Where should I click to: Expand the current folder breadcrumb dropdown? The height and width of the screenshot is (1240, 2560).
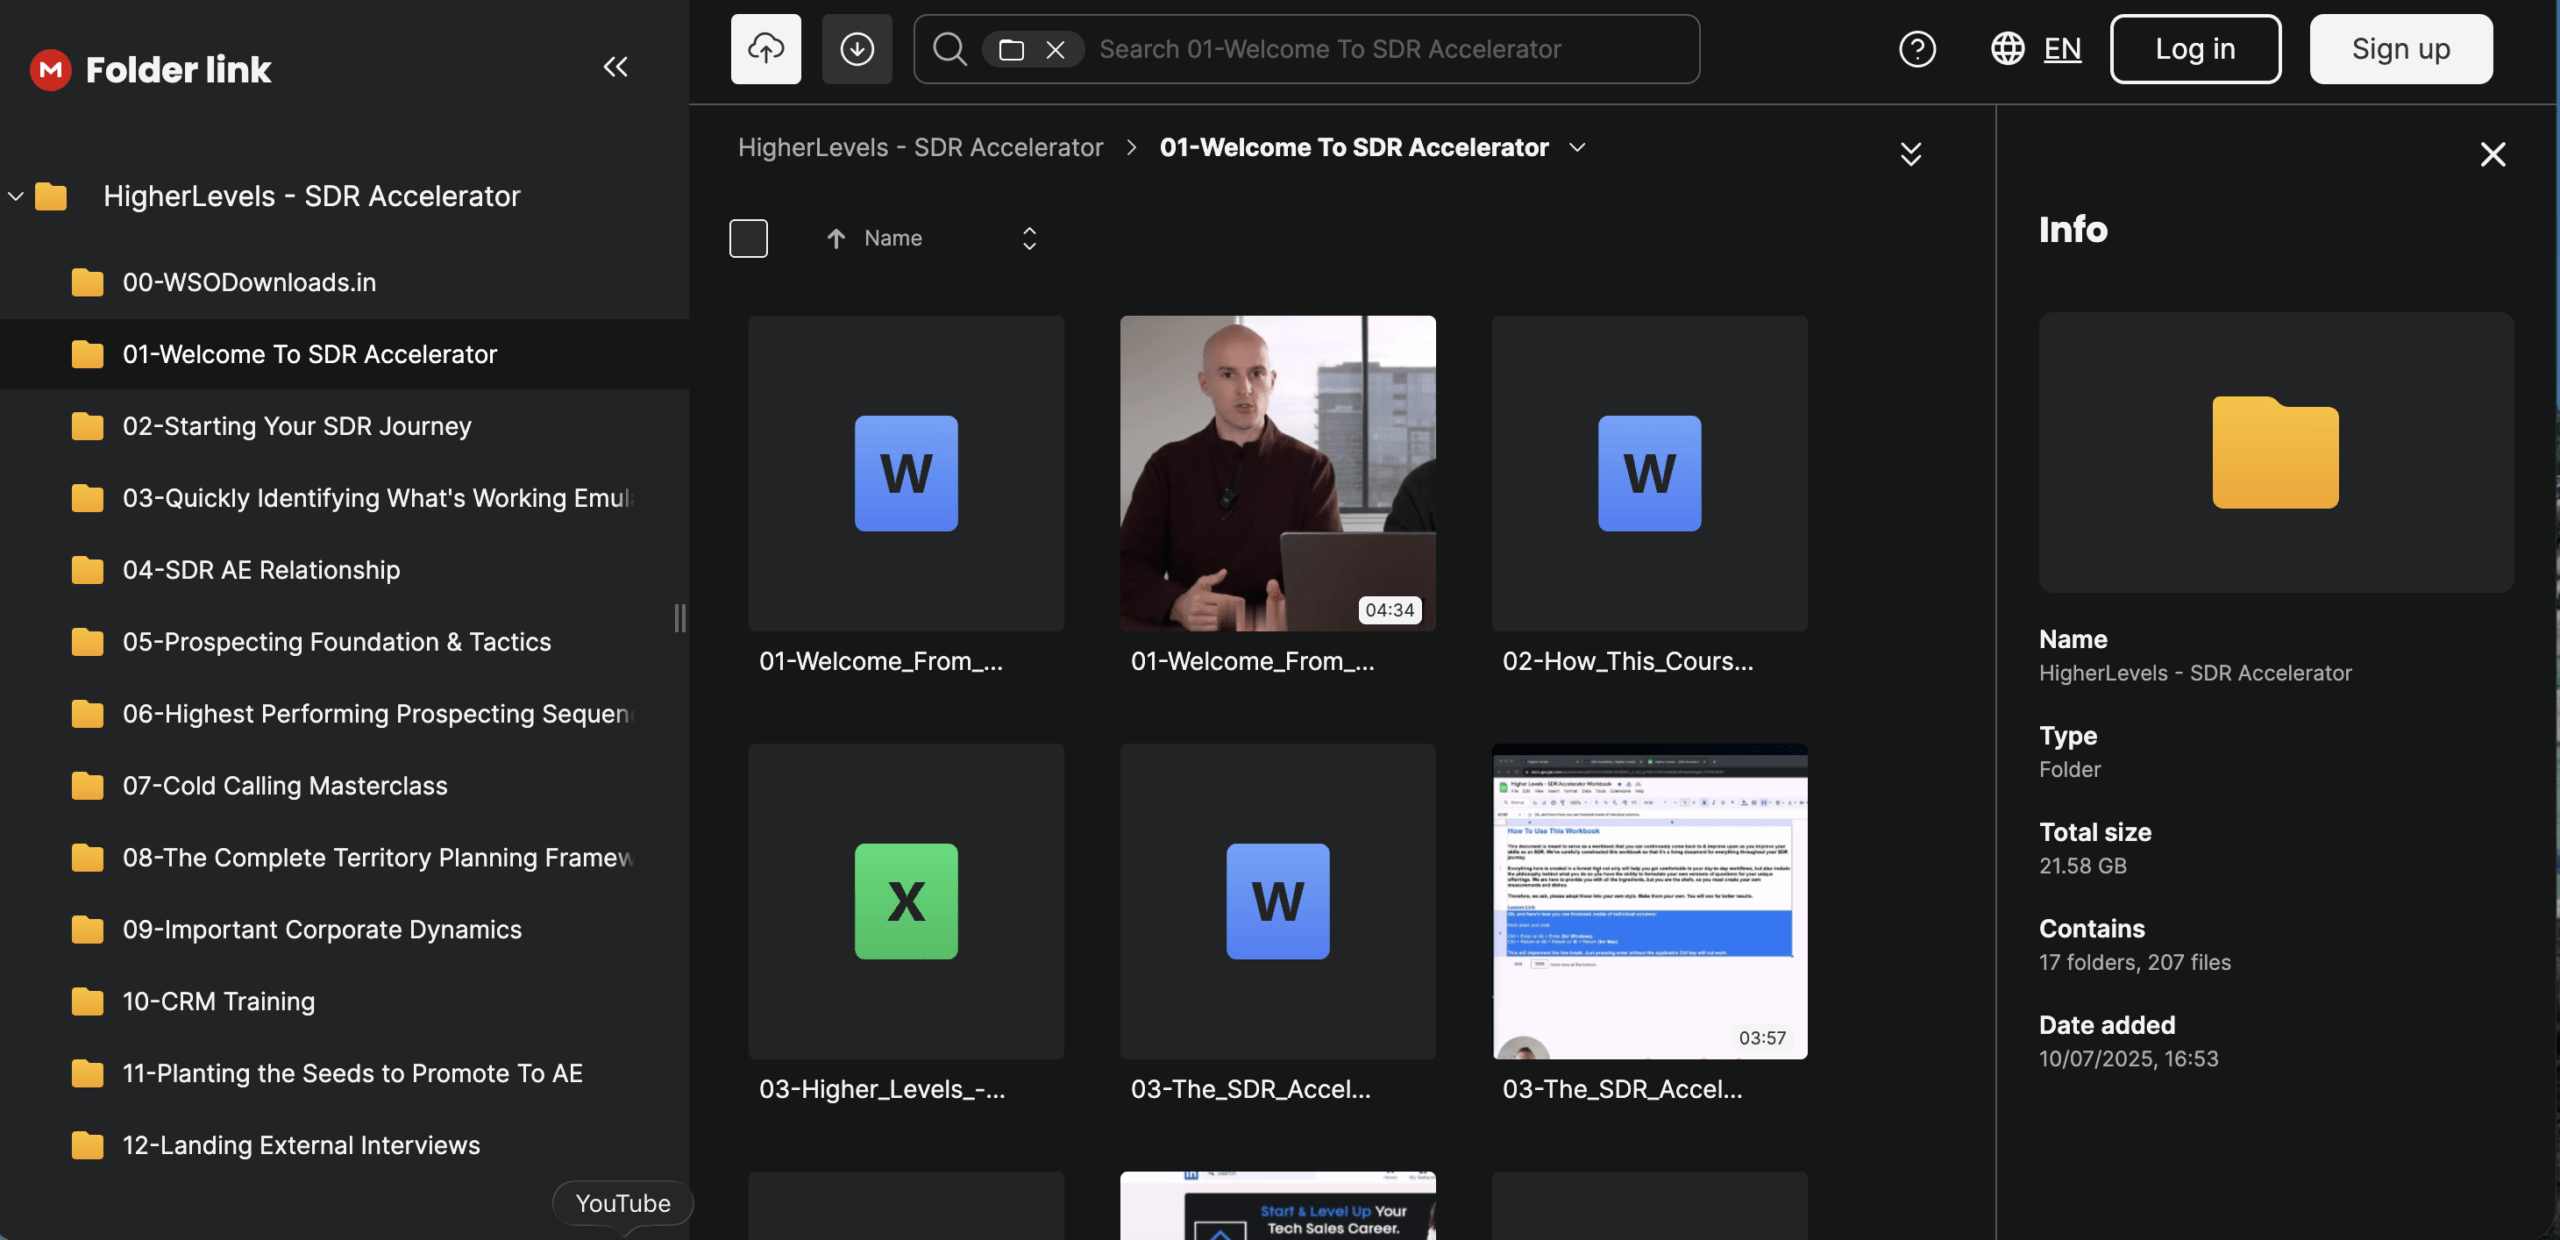pos(1577,147)
